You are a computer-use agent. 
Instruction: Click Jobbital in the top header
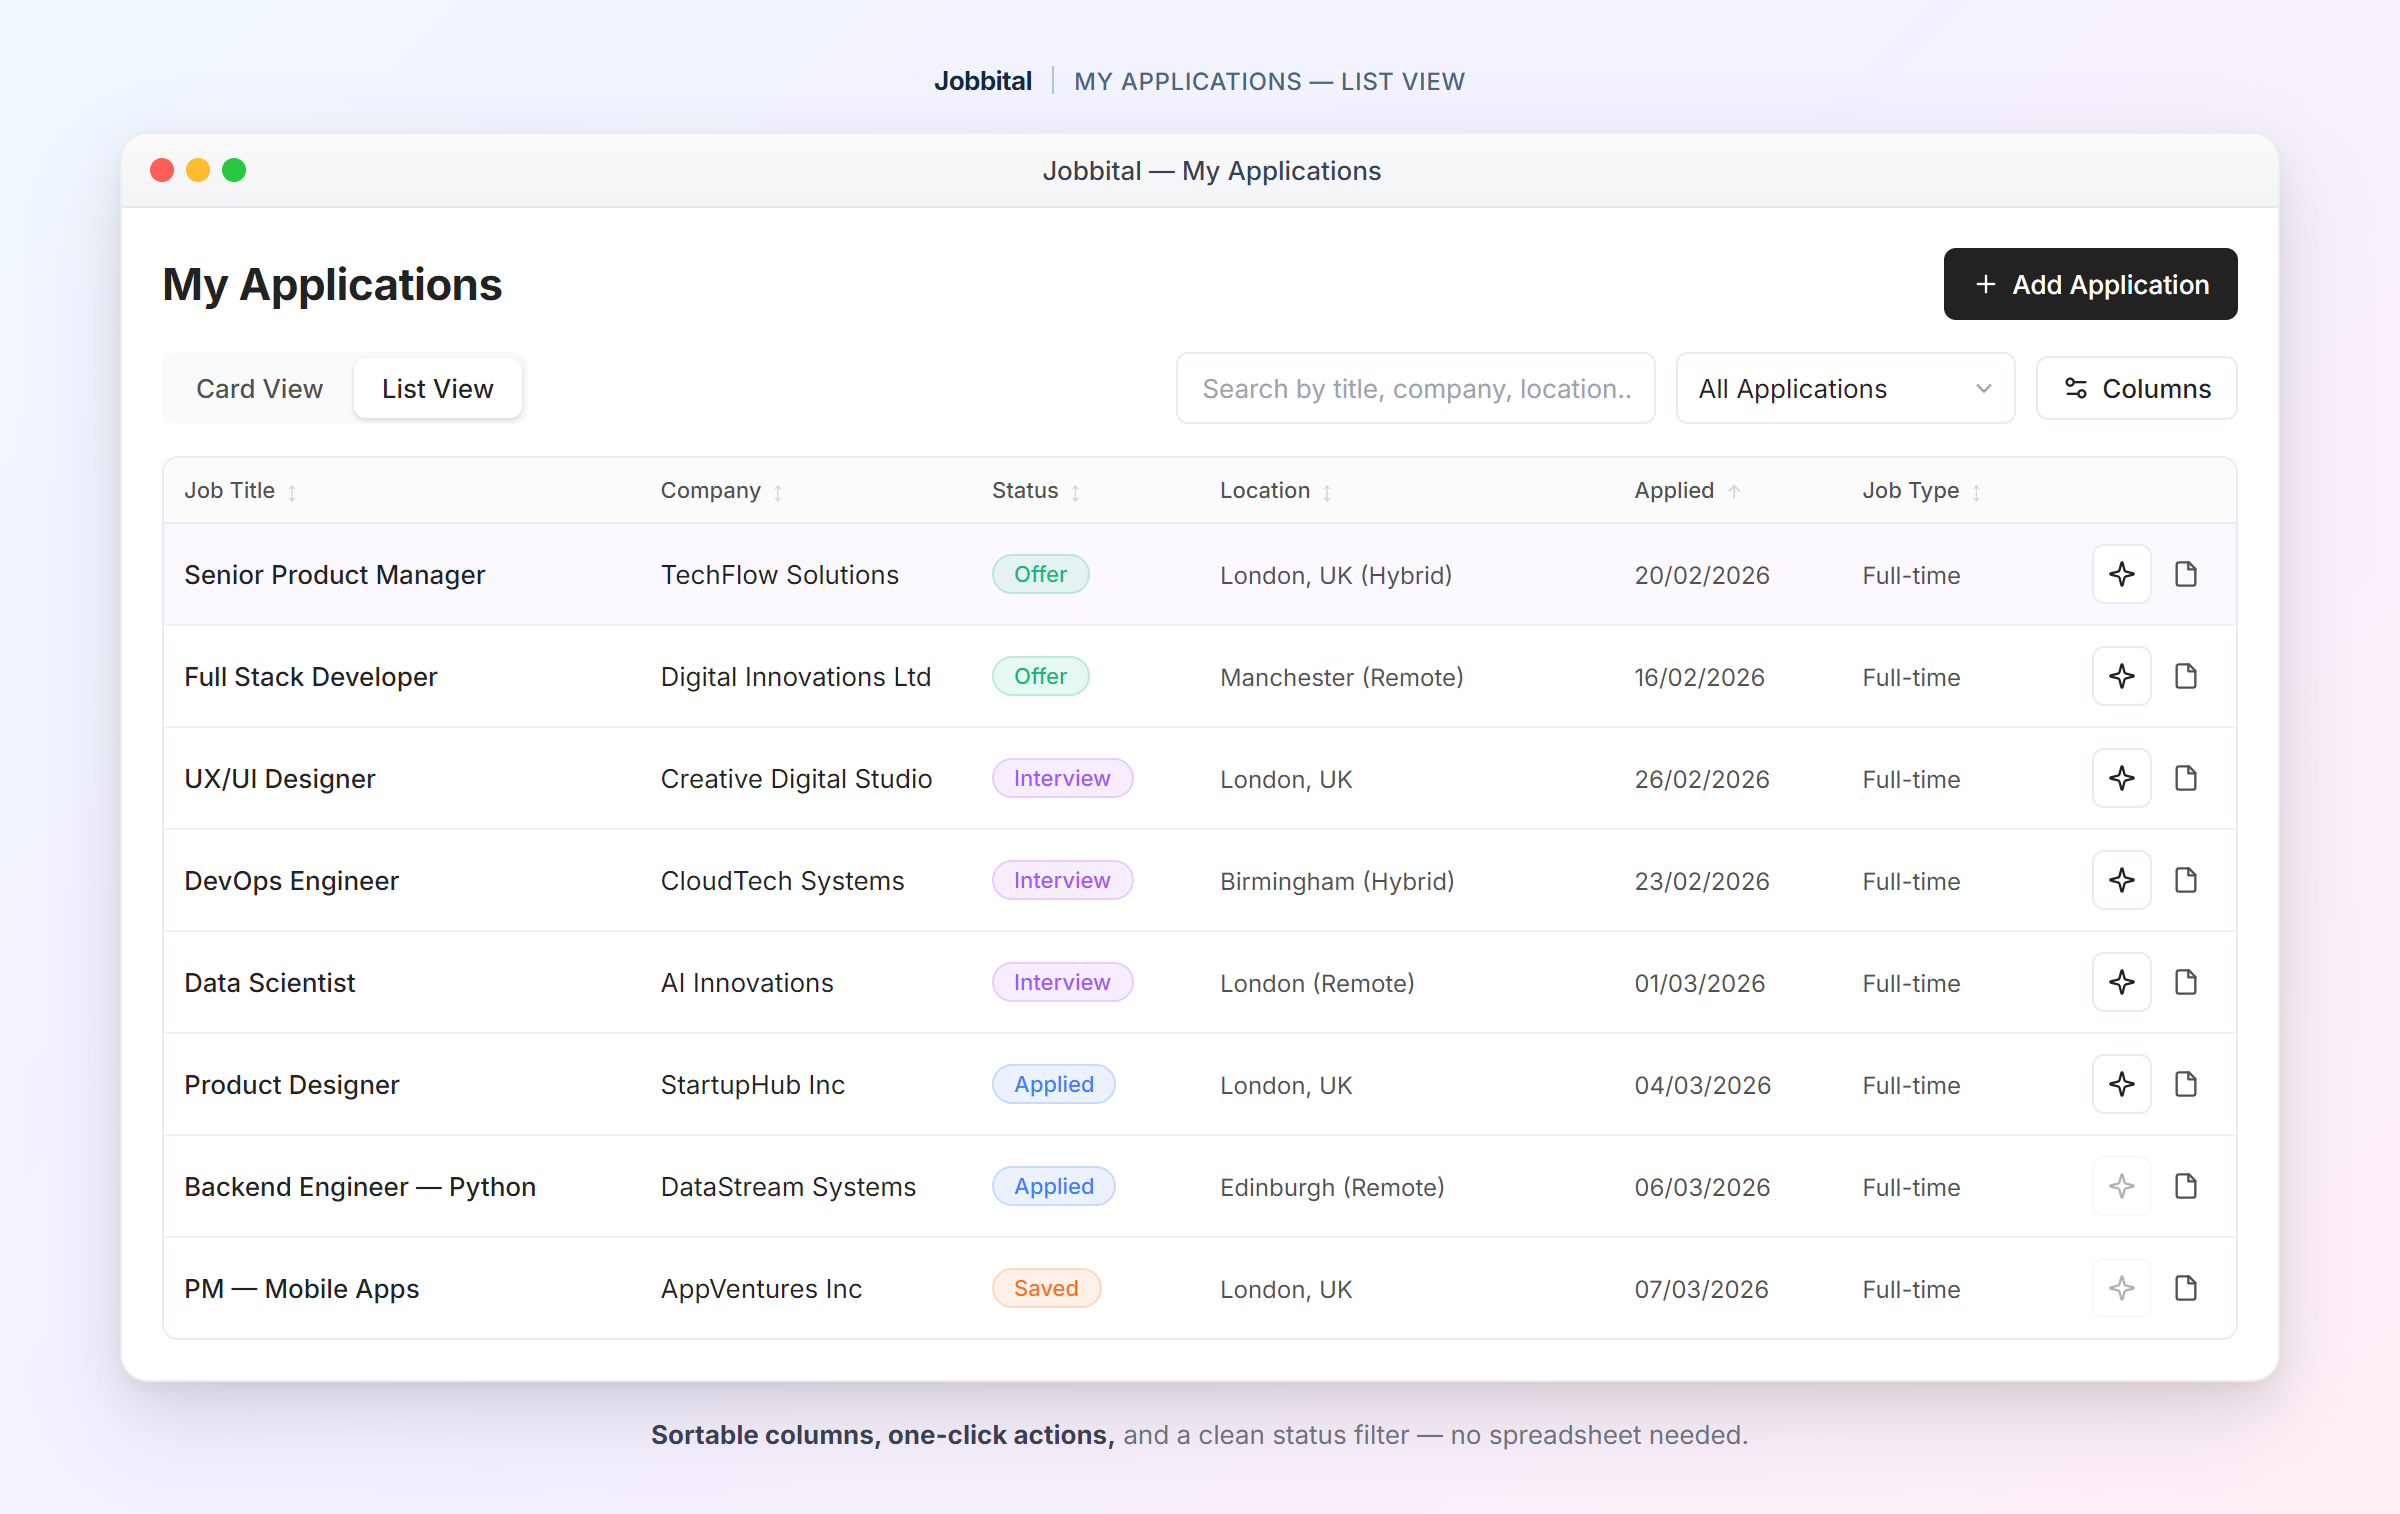983,81
